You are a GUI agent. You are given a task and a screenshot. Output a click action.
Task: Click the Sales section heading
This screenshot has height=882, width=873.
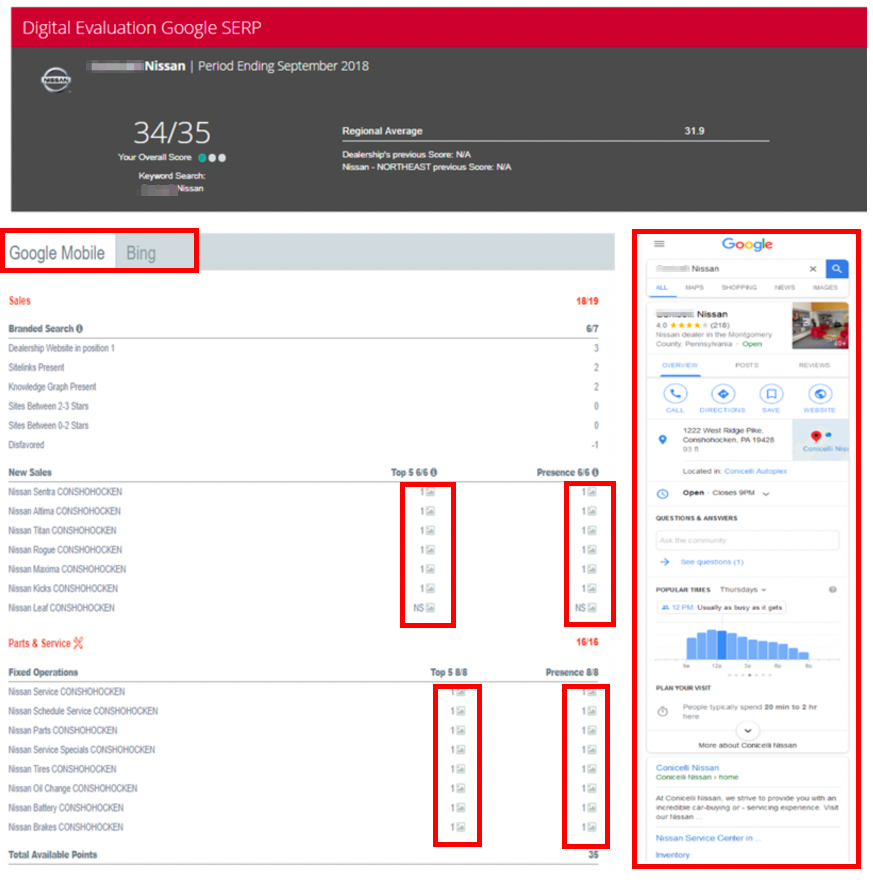pyautogui.click(x=20, y=301)
